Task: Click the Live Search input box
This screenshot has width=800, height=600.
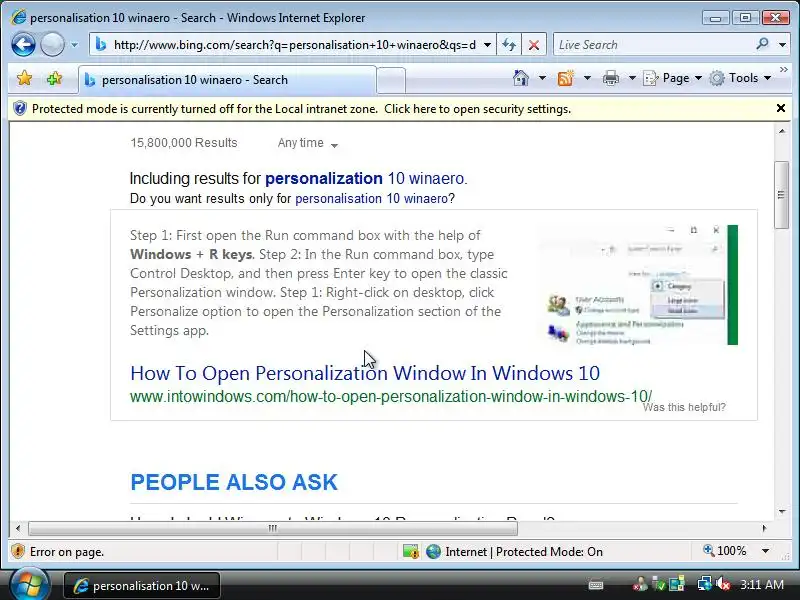Action: click(x=654, y=45)
